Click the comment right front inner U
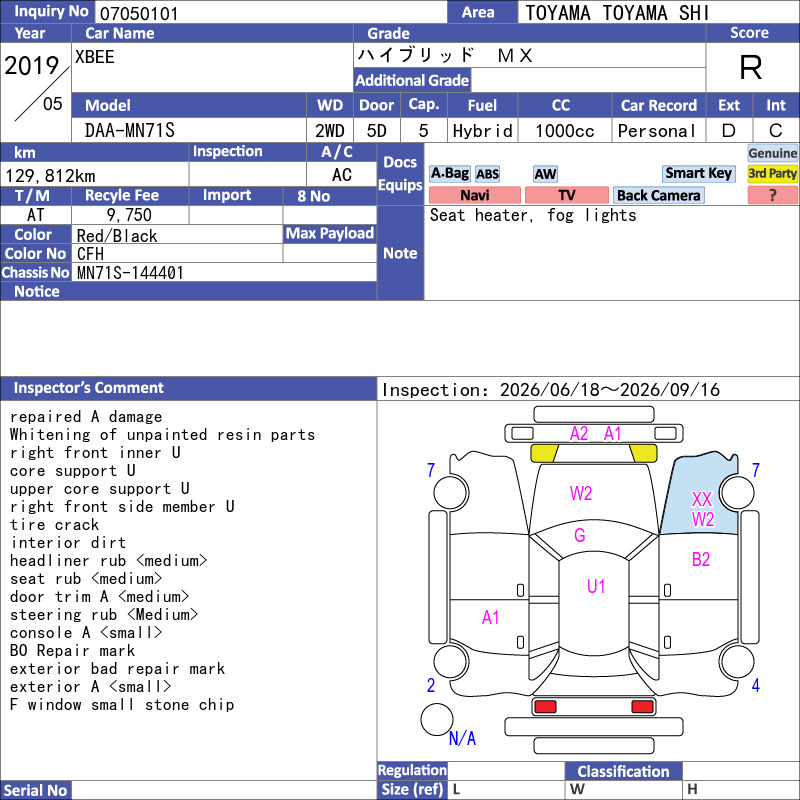This screenshot has height=800, width=800. pos(95,453)
